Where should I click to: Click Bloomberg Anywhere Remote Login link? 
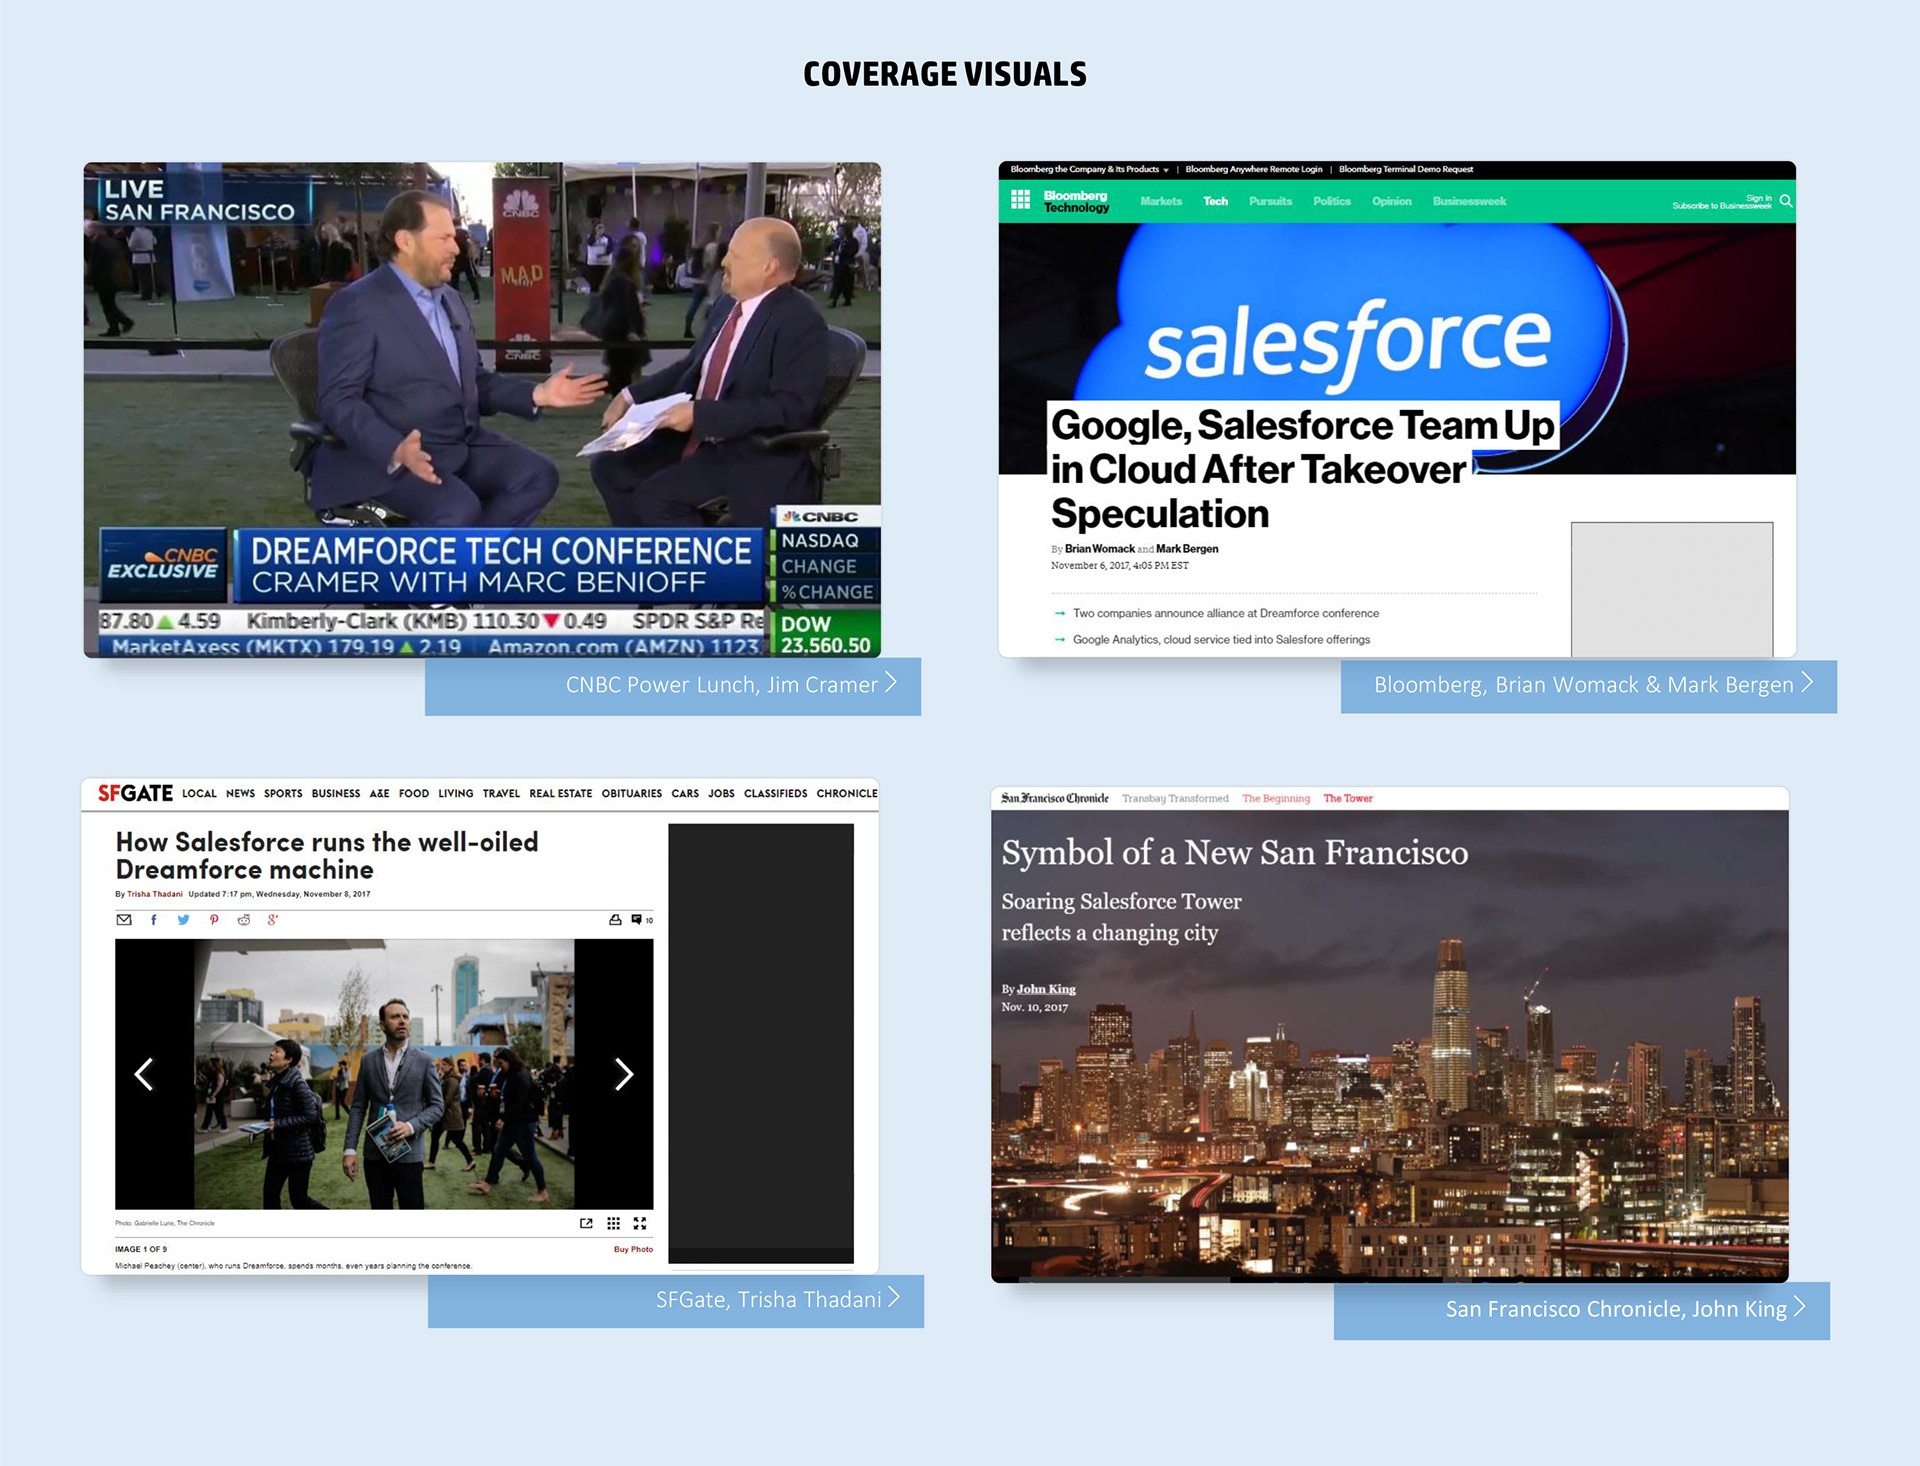tap(1253, 169)
